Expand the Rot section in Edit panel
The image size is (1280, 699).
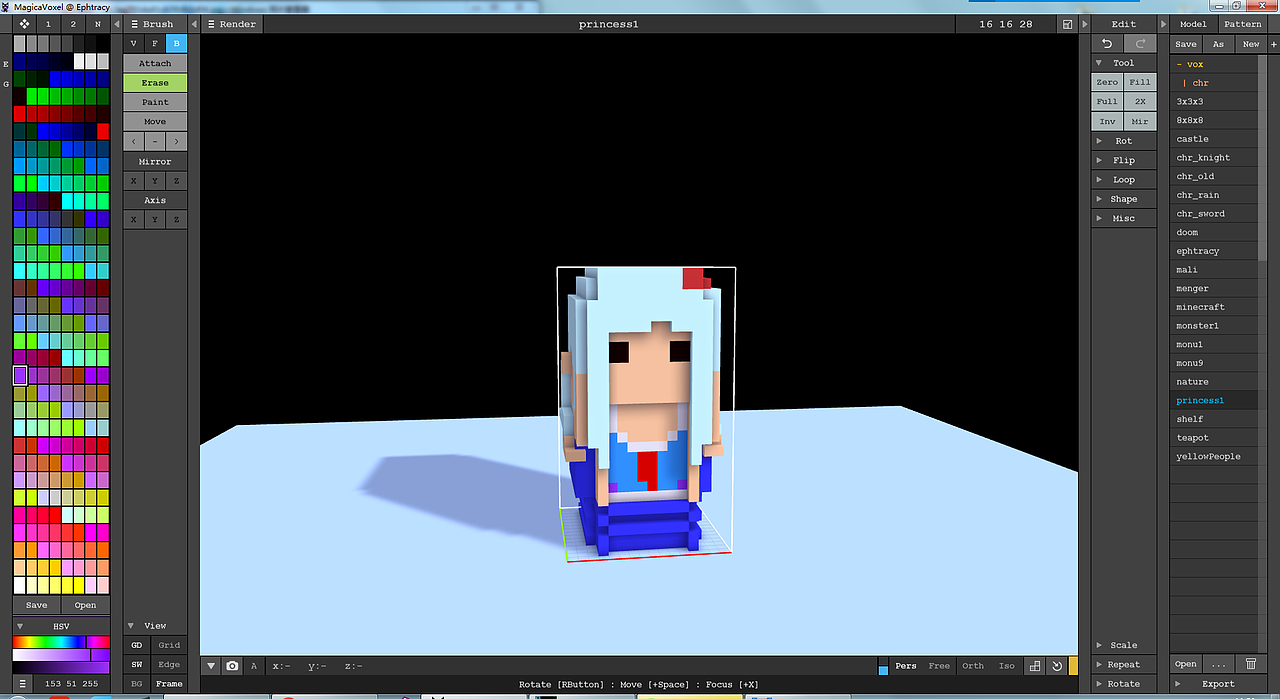pyautogui.click(x=1122, y=140)
